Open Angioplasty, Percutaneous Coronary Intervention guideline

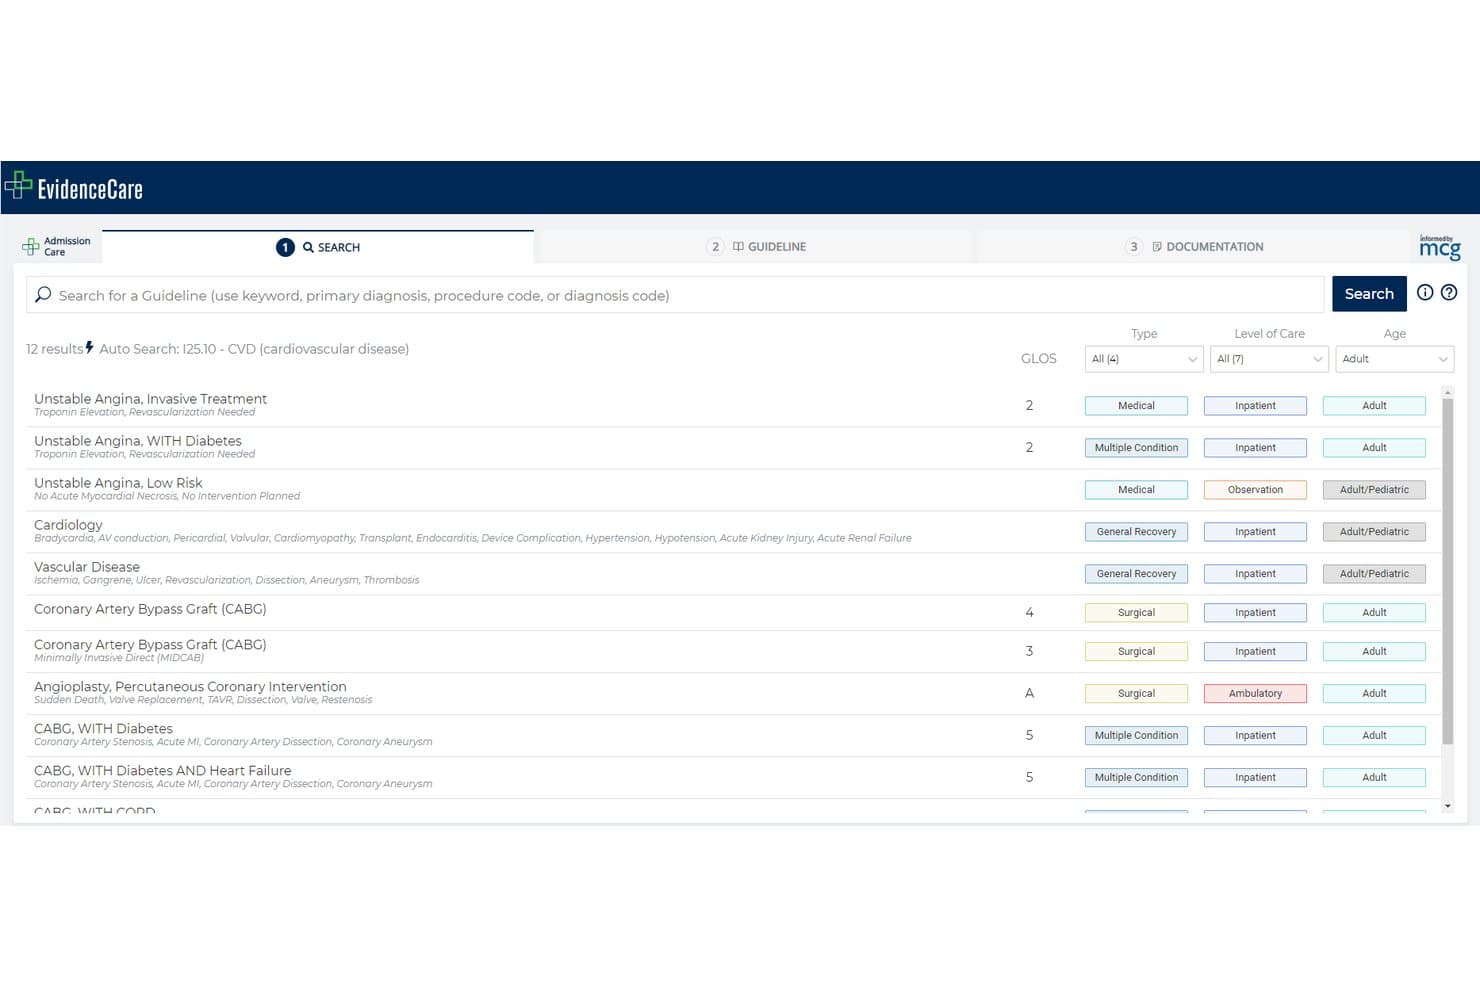click(x=190, y=687)
